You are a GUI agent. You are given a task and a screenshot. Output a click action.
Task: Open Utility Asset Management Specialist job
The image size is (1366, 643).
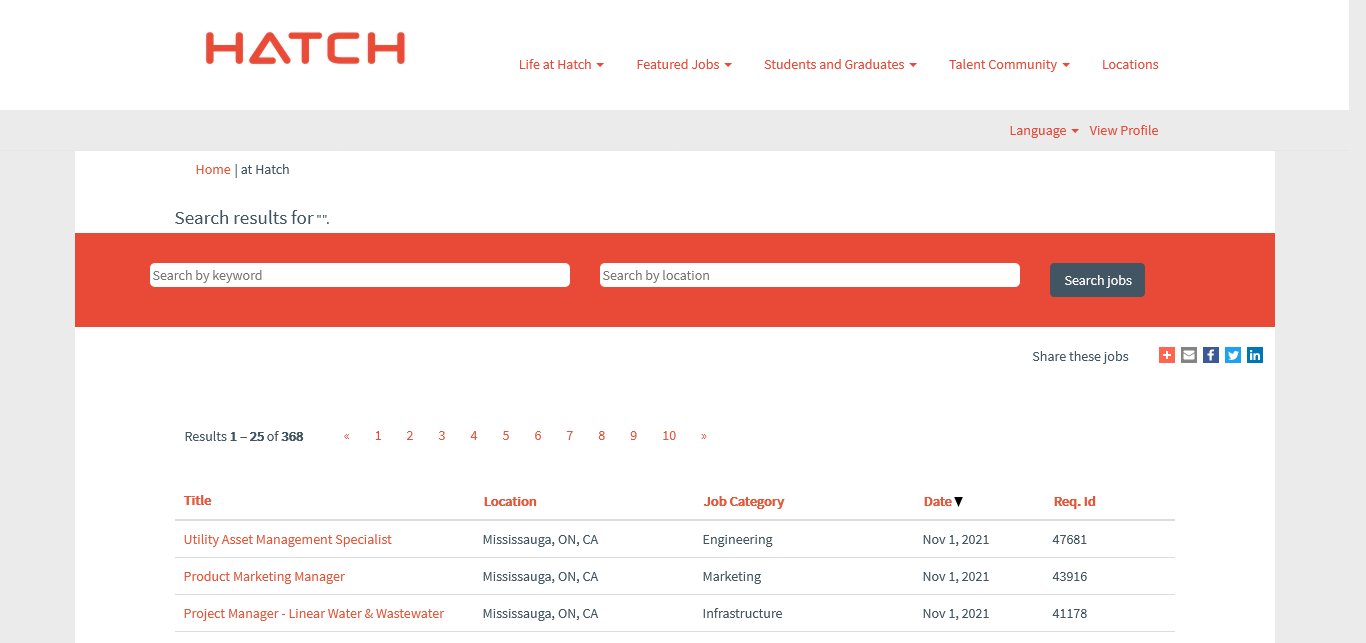pos(287,540)
